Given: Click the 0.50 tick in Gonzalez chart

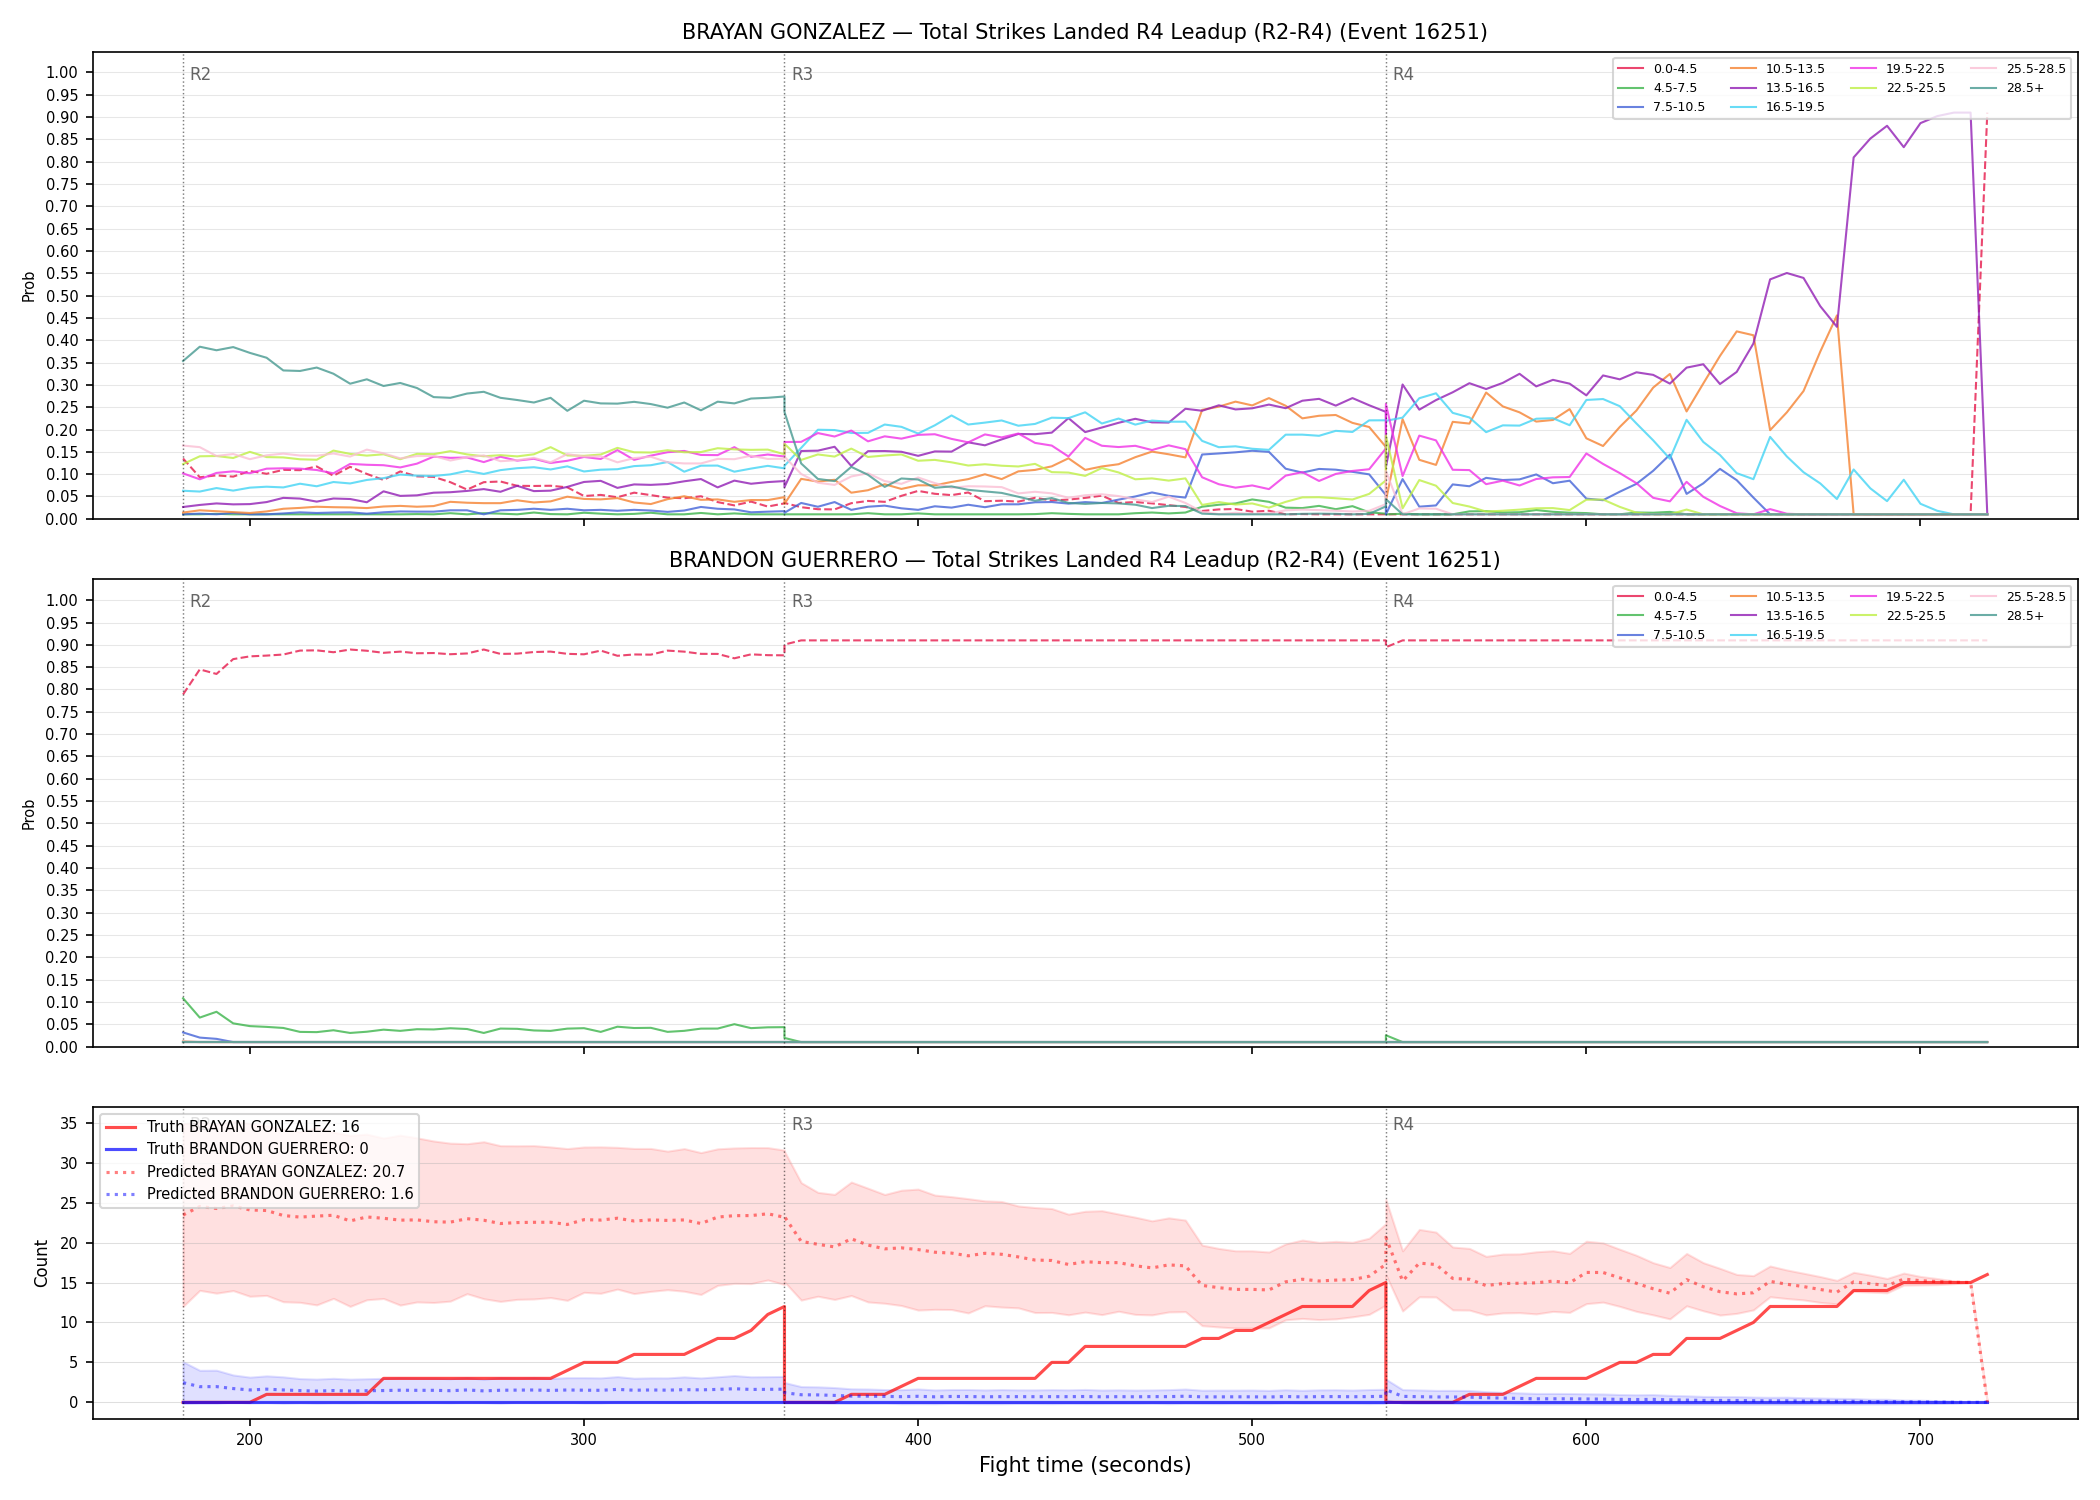Looking at the screenshot, I should [x=63, y=296].
